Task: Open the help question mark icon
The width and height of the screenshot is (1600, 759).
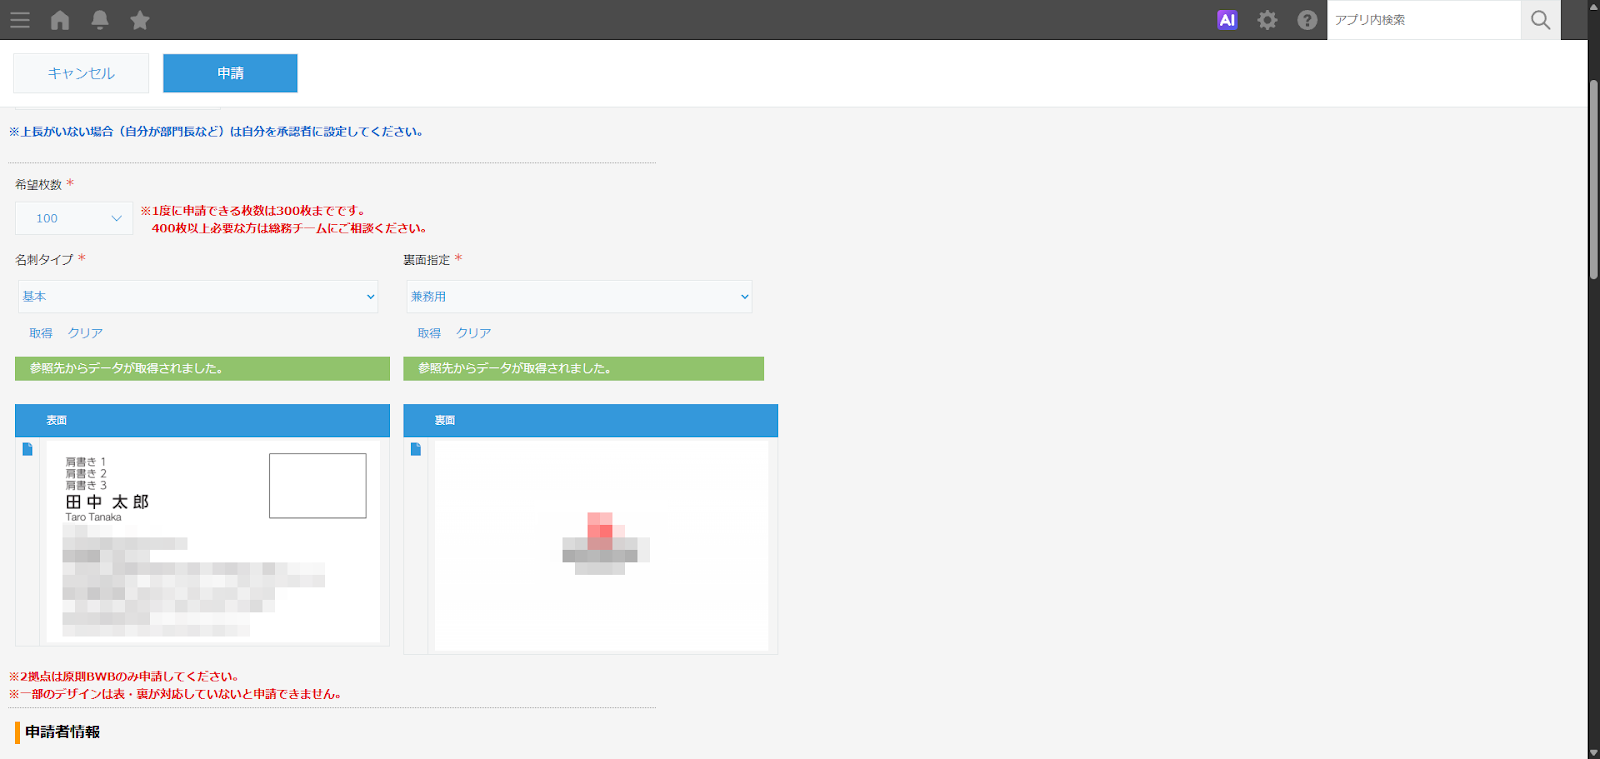Action: click(1307, 20)
